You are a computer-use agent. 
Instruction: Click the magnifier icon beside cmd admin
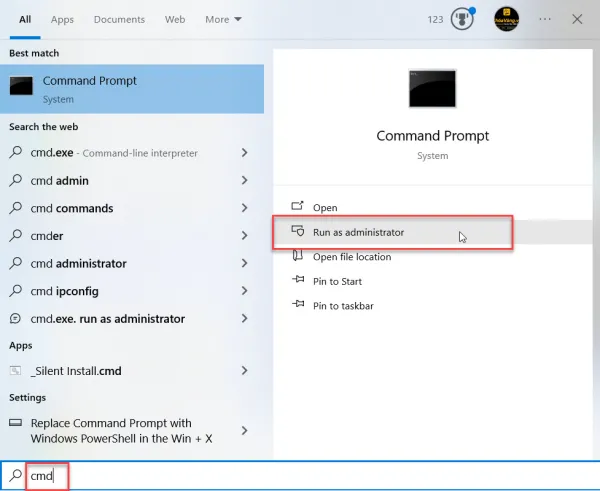[x=15, y=180]
